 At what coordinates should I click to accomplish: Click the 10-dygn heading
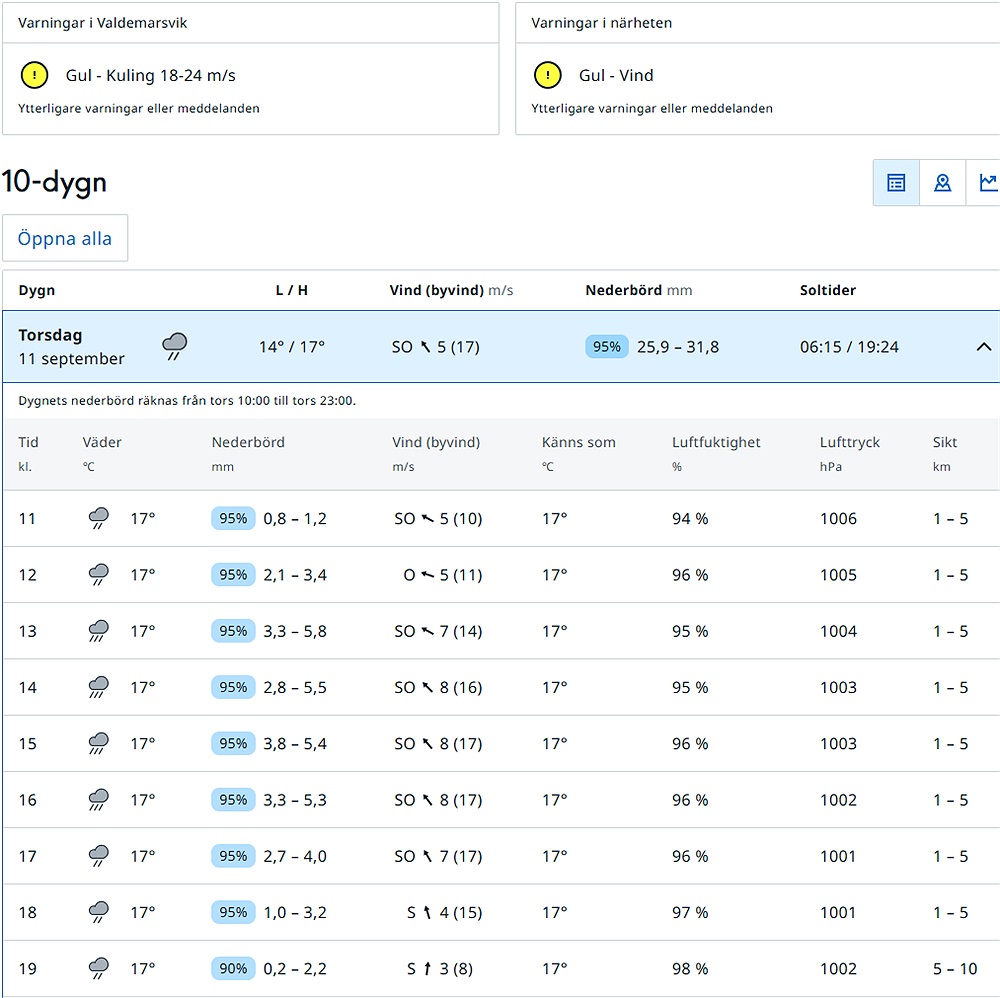(x=54, y=182)
